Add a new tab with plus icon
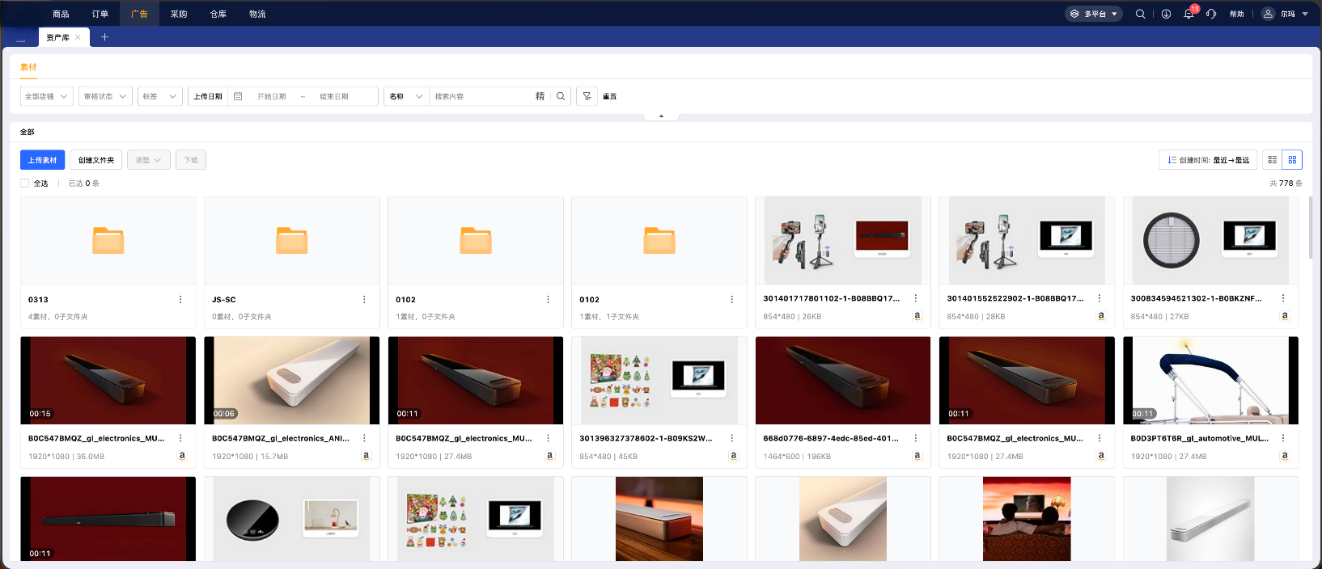The height and width of the screenshot is (569, 1322). (x=104, y=36)
